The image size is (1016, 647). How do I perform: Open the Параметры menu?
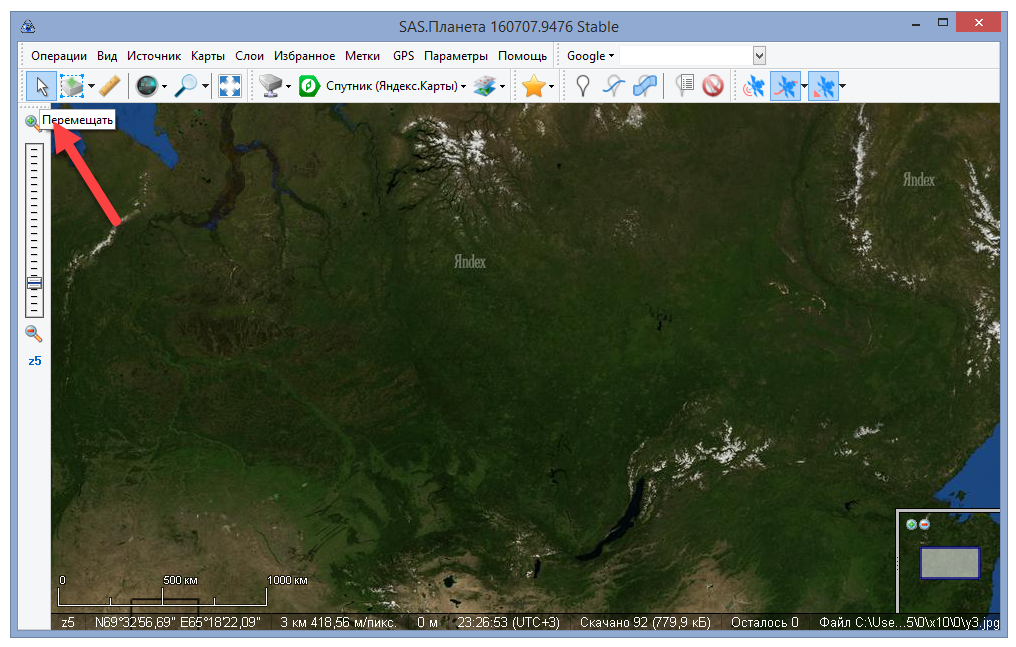click(x=455, y=56)
